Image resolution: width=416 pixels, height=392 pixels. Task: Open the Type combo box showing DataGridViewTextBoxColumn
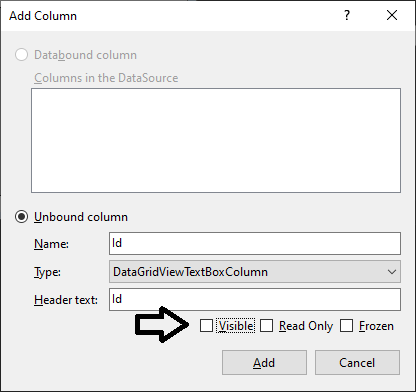[255, 272]
